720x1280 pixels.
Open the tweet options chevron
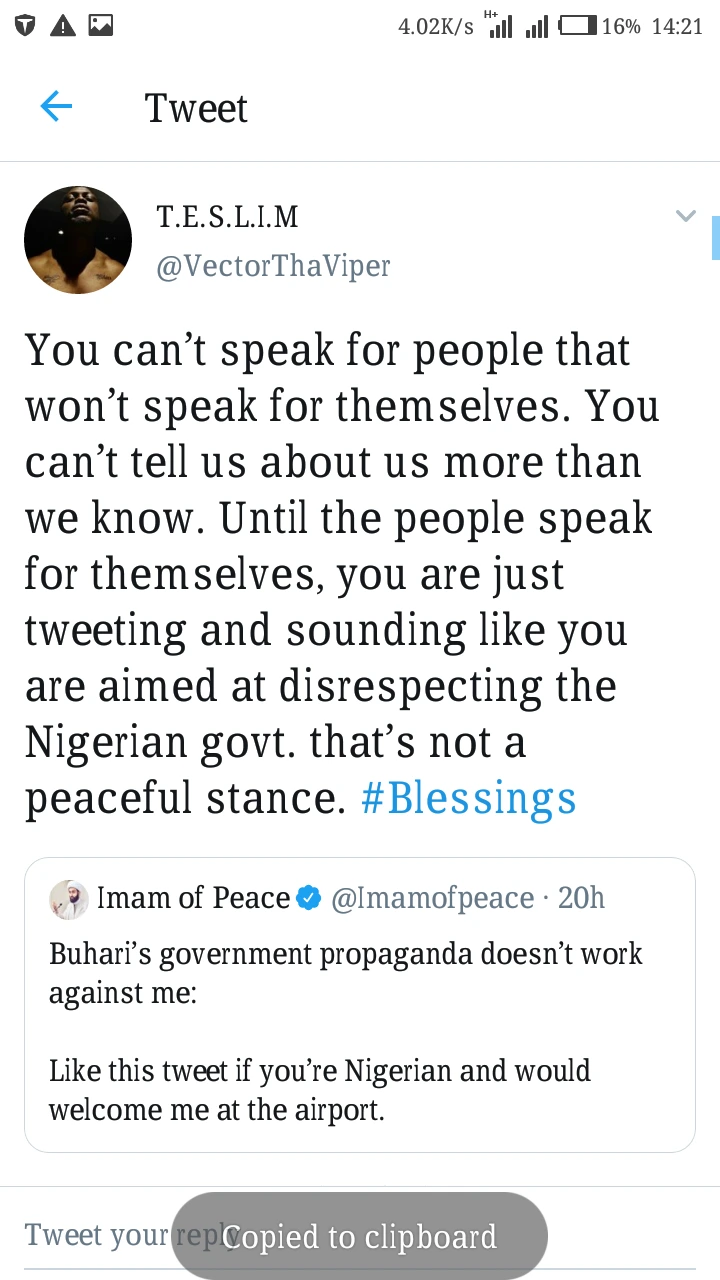click(x=685, y=216)
